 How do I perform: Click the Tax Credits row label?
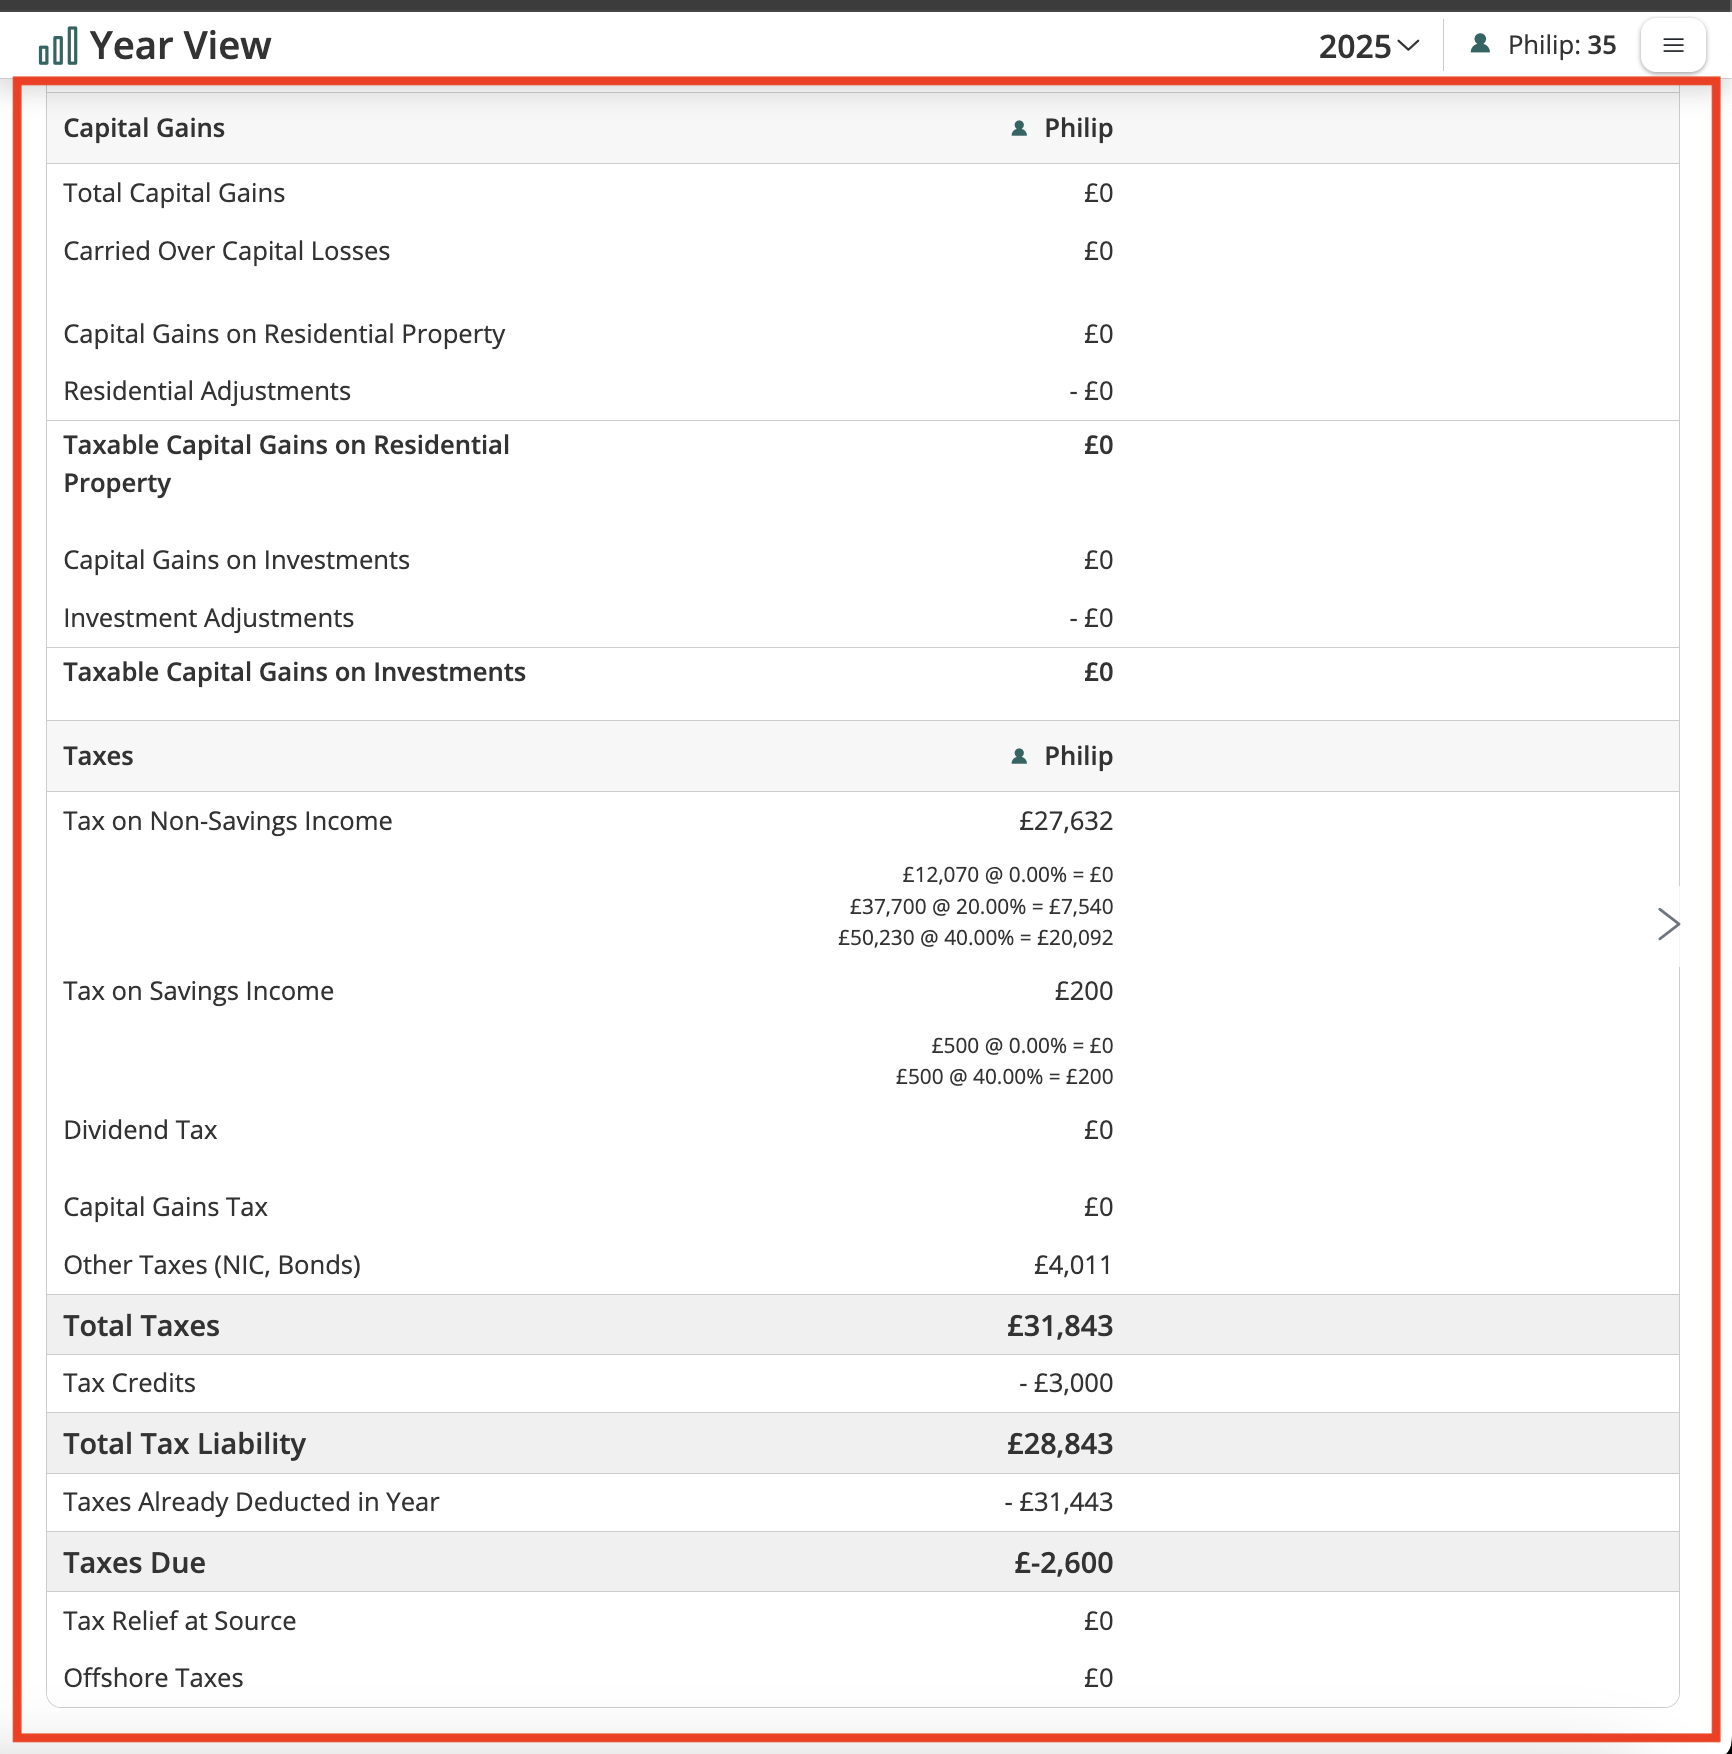[129, 1383]
